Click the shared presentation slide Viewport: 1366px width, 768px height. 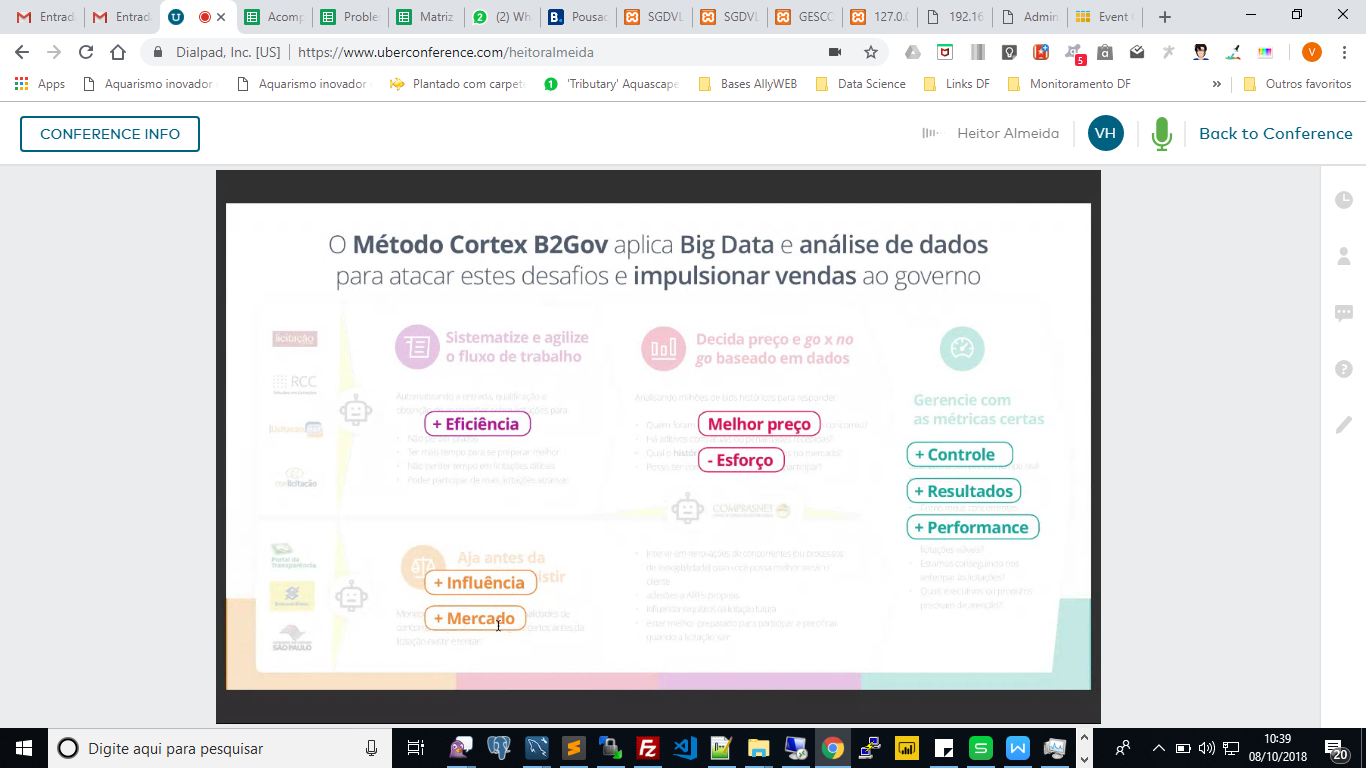coord(658,446)
